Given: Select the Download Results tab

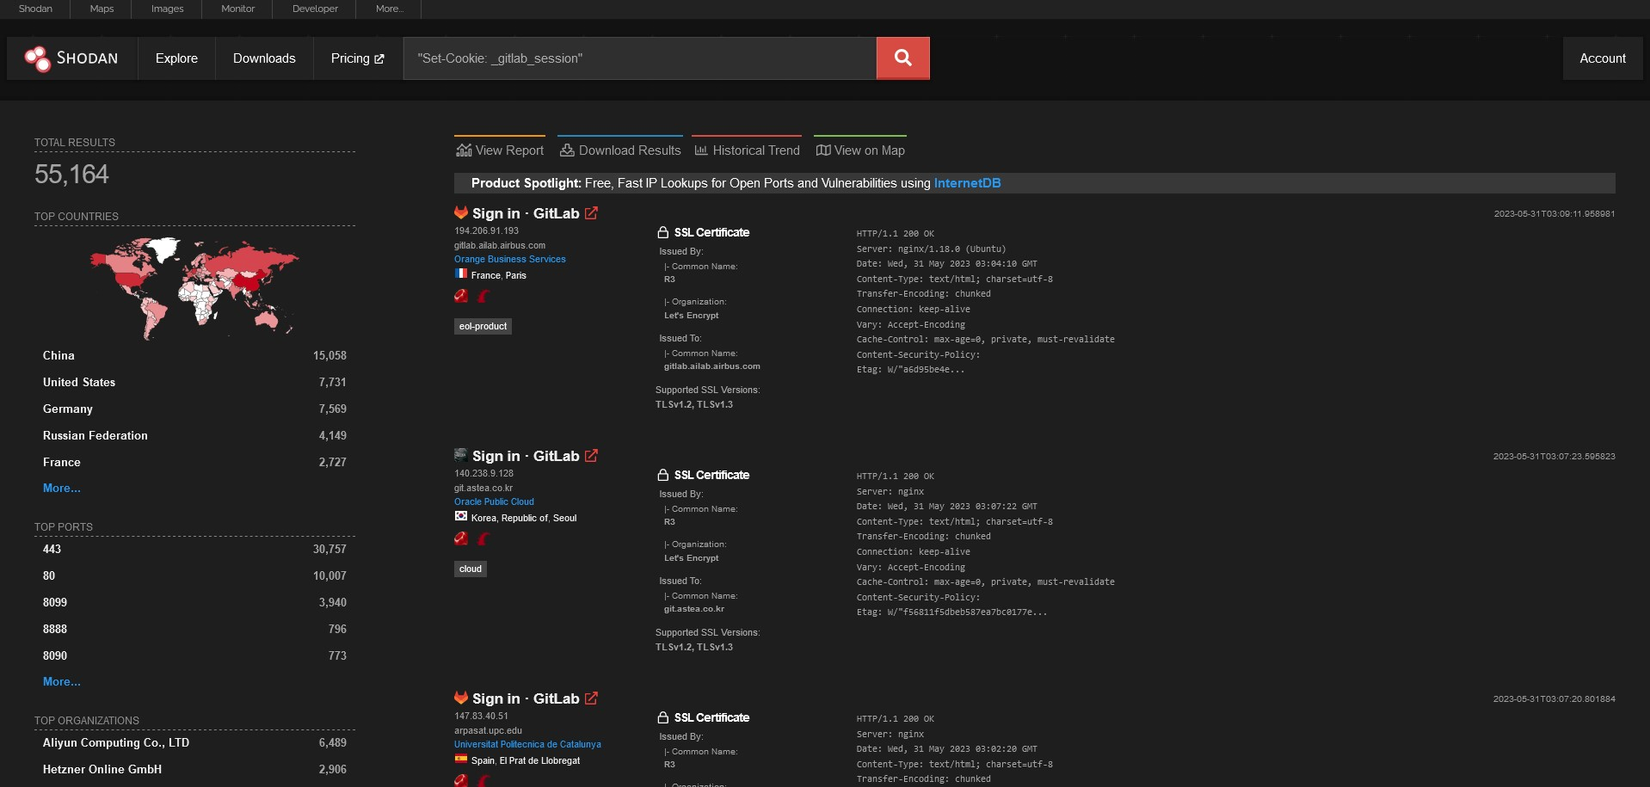Looking at the screenshot, I should click(620, 150).
